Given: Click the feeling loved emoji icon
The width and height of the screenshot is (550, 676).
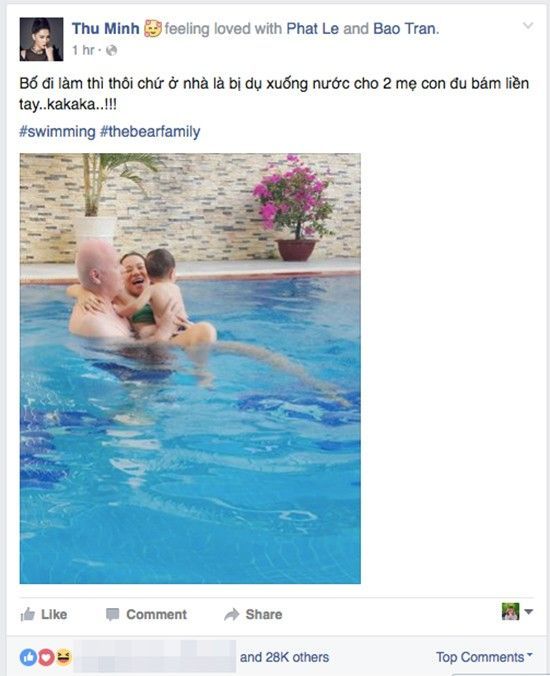Looking at the screenshot, I should (x=153, y=28).
